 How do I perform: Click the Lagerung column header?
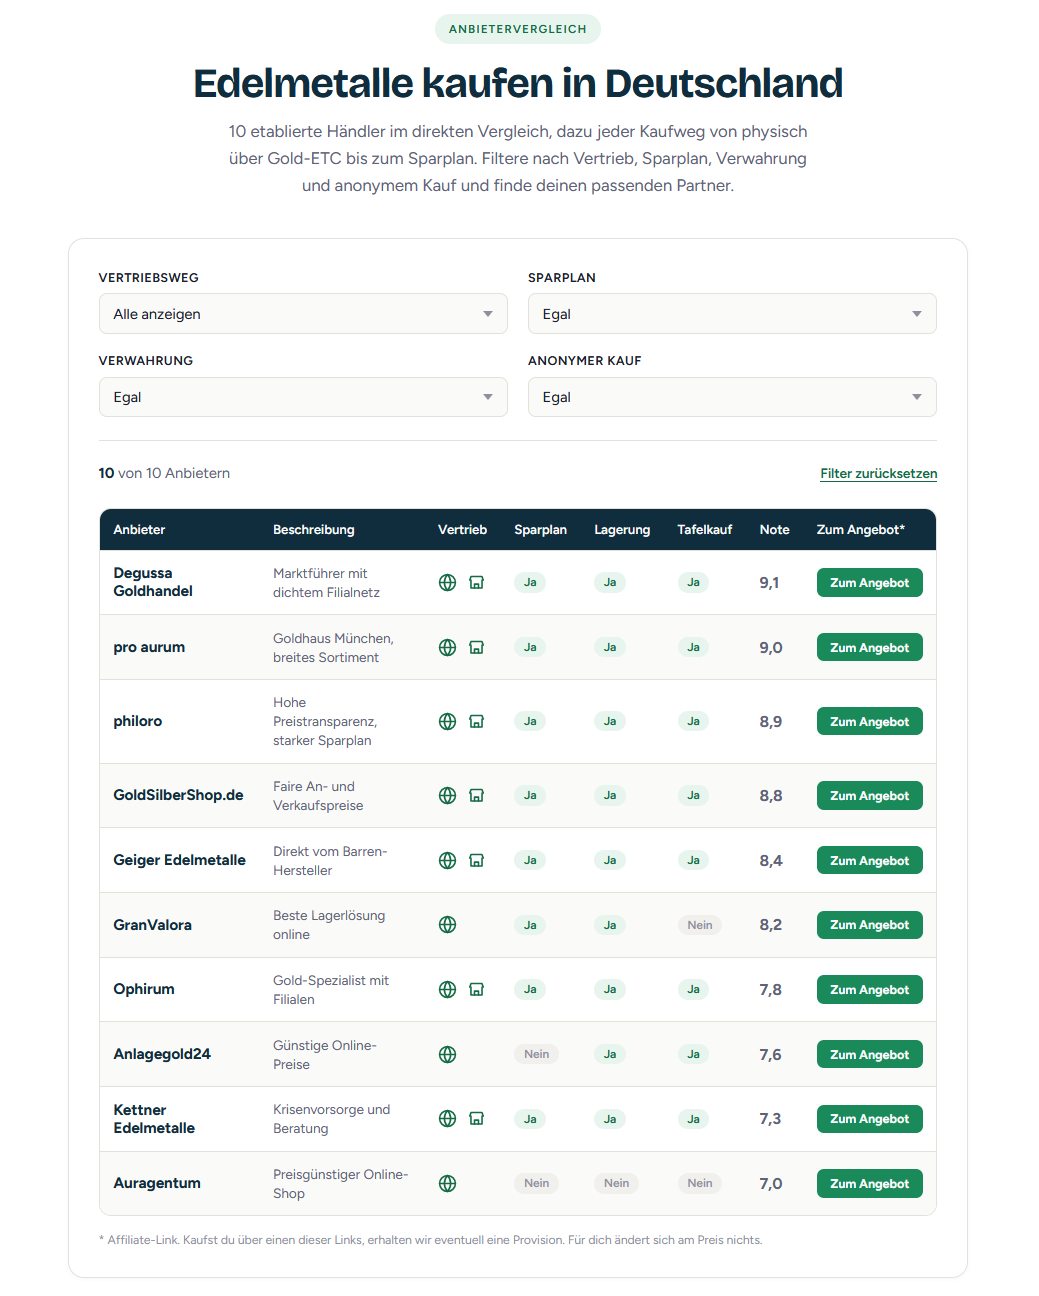[622, 529]
